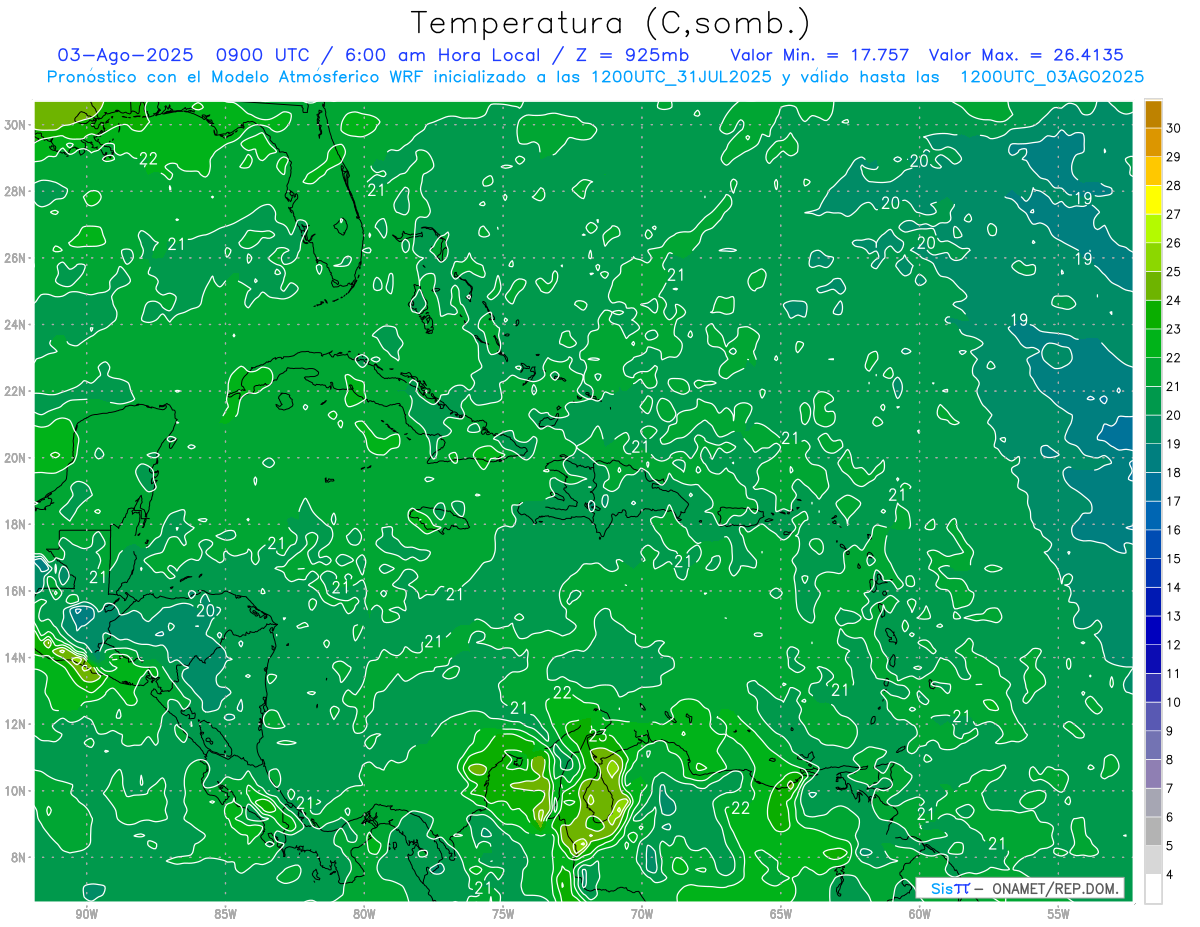Click the 30N latitude axis label
The width and height of the screenshot is (1200, 927).
(17, 125)
